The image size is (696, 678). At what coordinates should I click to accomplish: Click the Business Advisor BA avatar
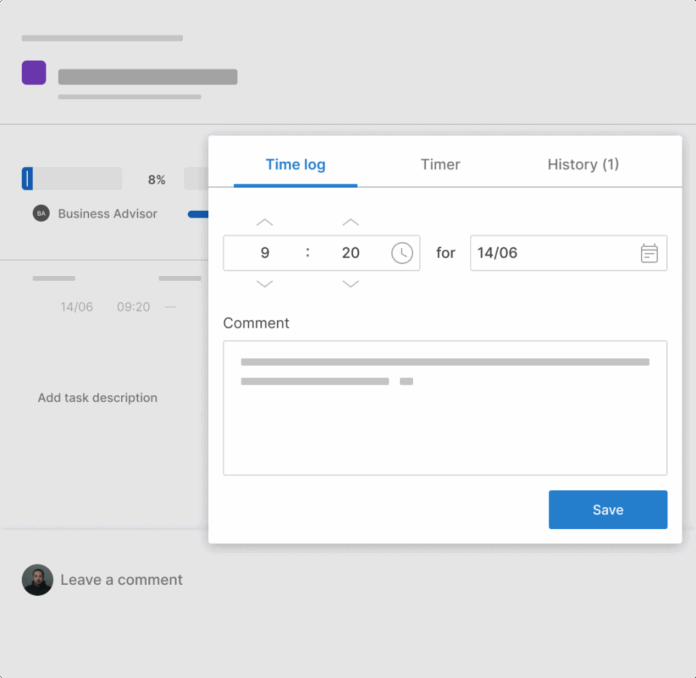(x=41, y=213)
